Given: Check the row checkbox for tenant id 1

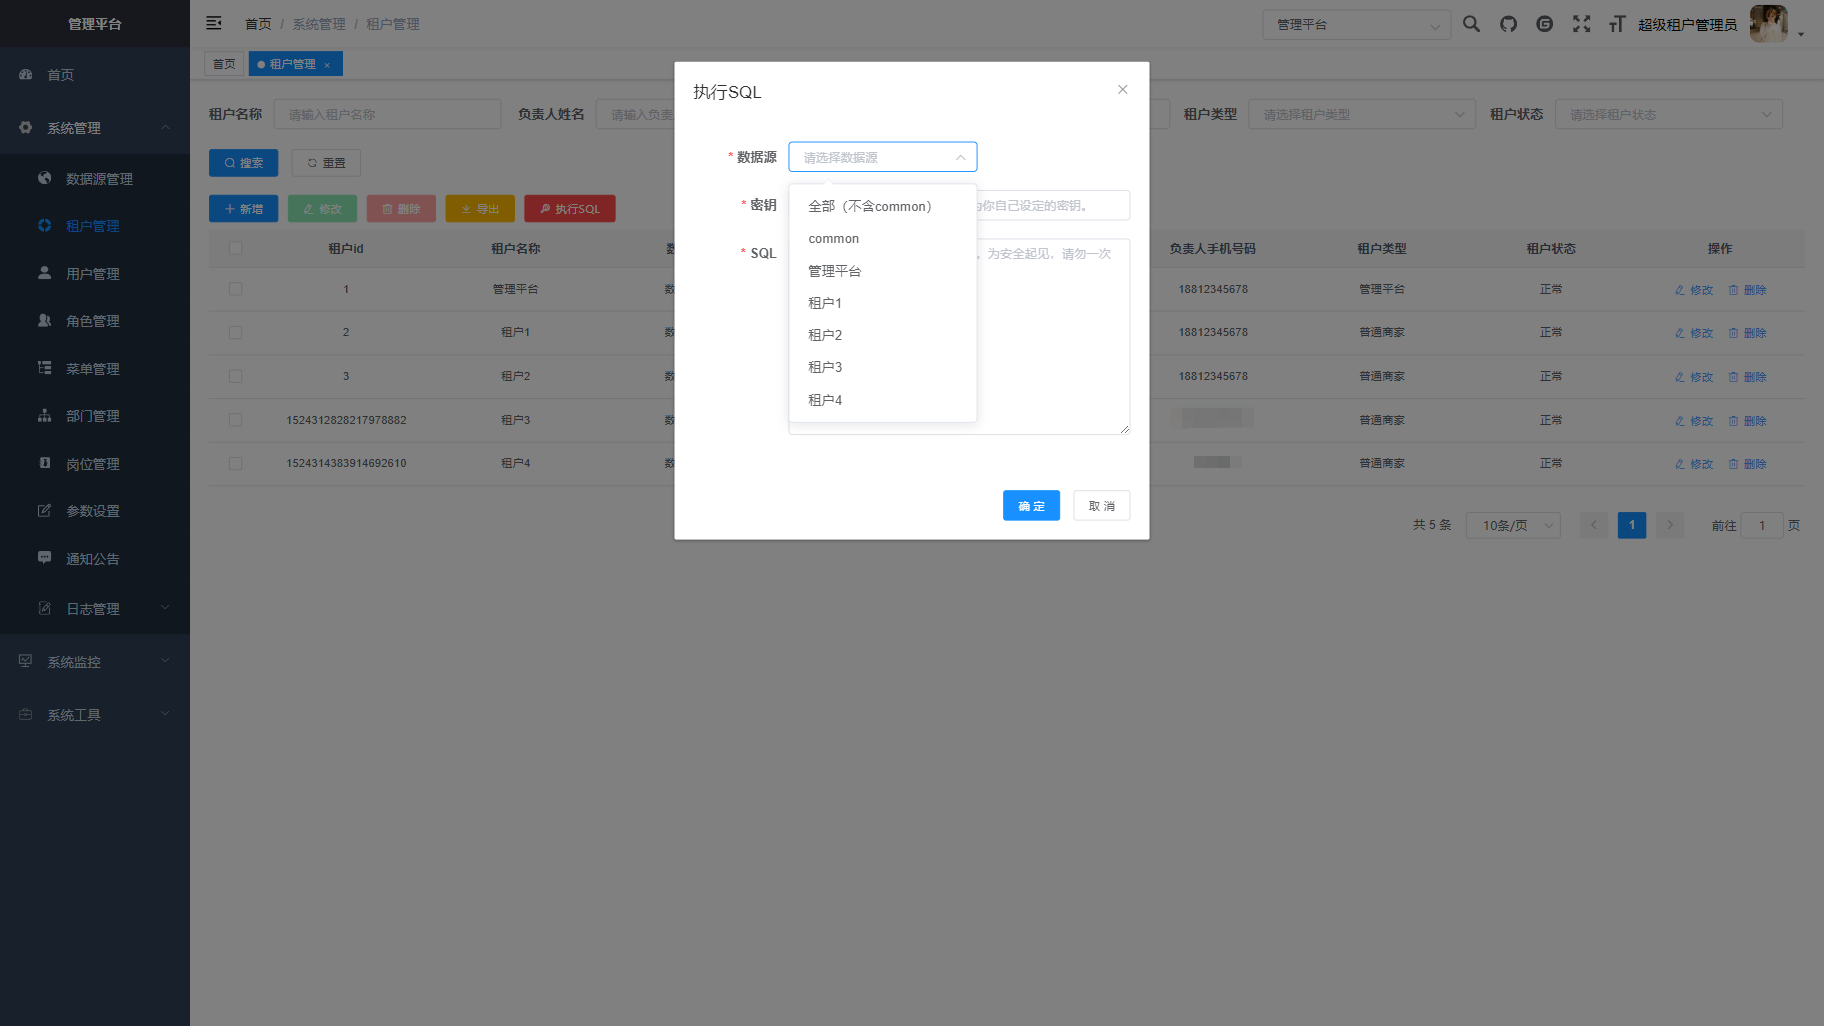Looking at the screenshot, I should click(x=235, y=289).
